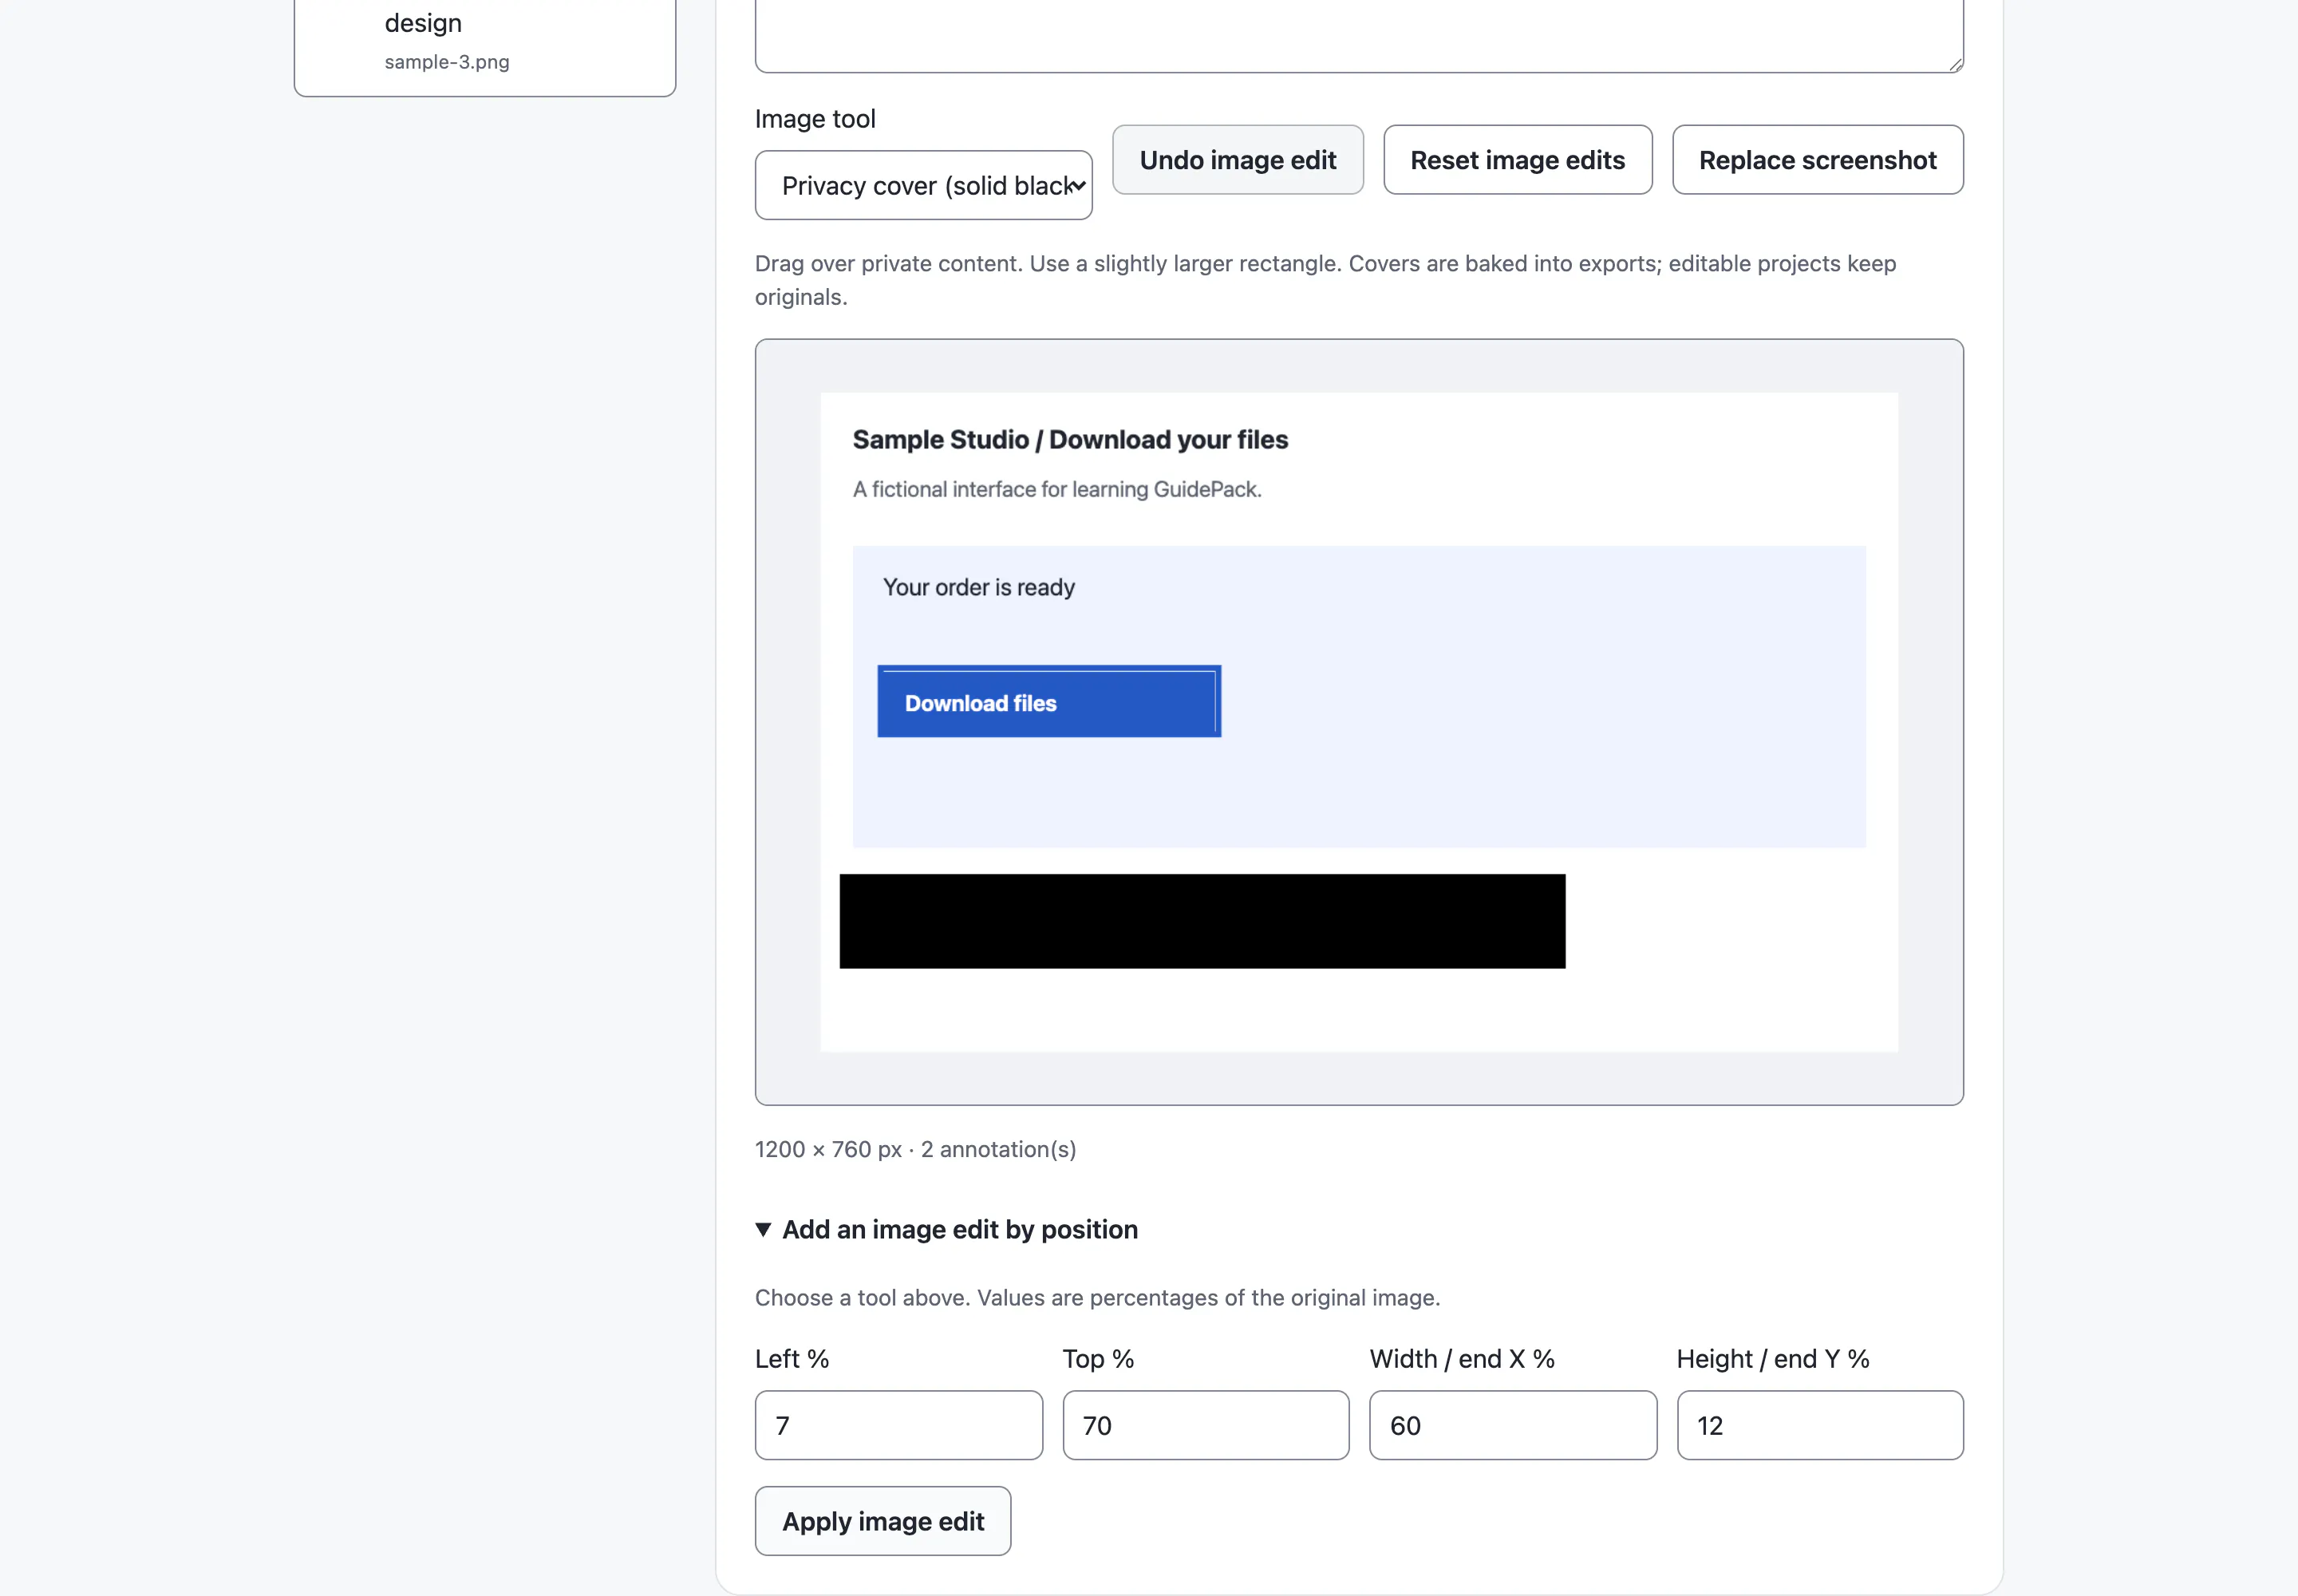The image size is (2298, 1596).
Task: Select the sample-3.png step card
Action: point(484,45)
